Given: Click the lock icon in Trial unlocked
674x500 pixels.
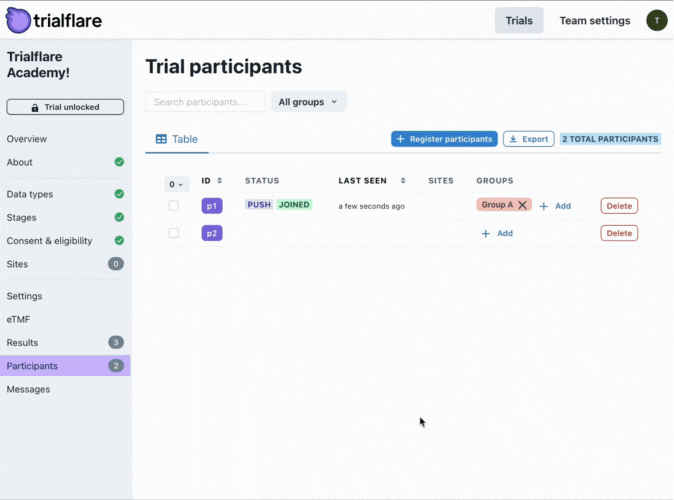Looking at the screenshot, I should pyautogui.click(x=35, y=107).
